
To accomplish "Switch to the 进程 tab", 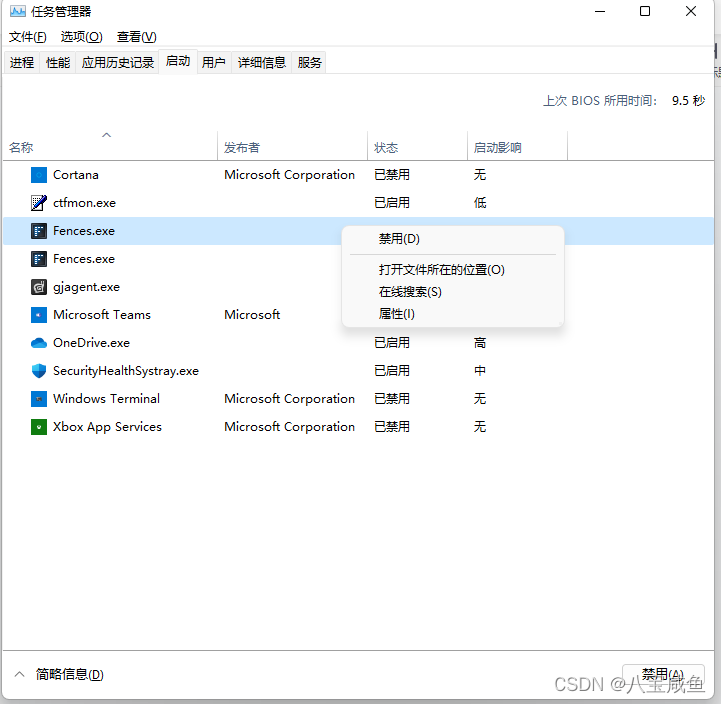I will [22, 63].
